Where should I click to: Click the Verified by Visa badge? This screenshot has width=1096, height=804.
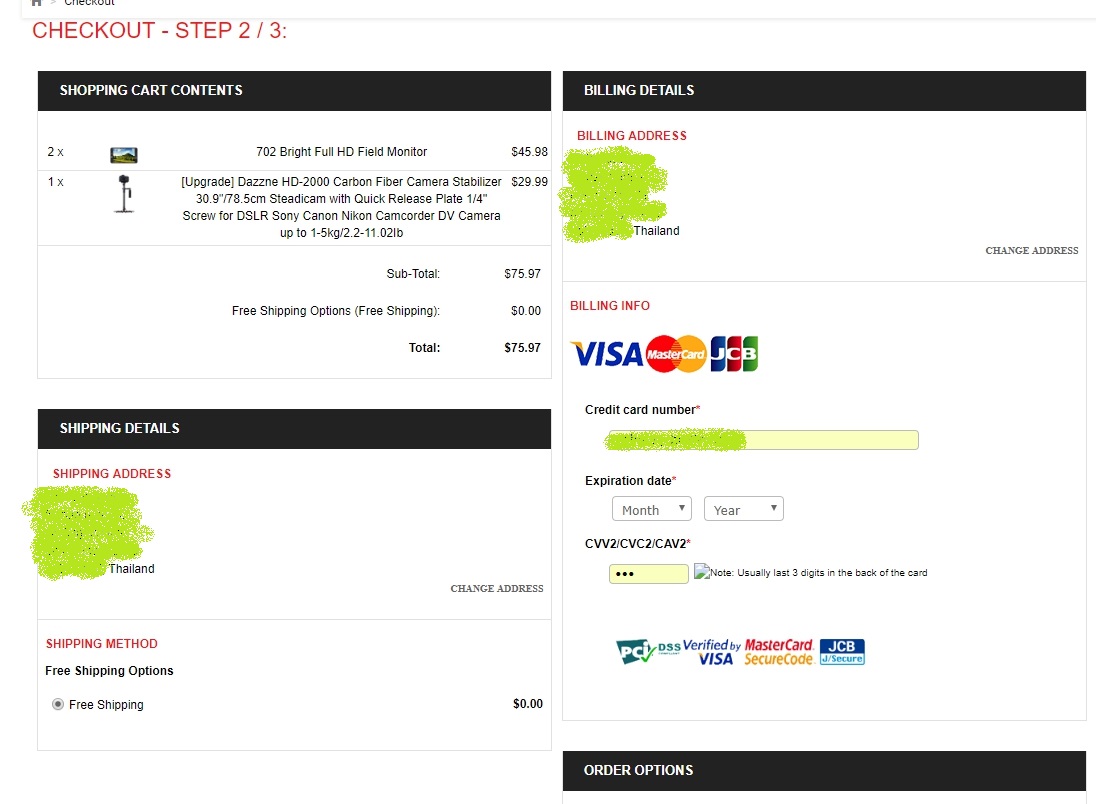(x=712, y=652)
